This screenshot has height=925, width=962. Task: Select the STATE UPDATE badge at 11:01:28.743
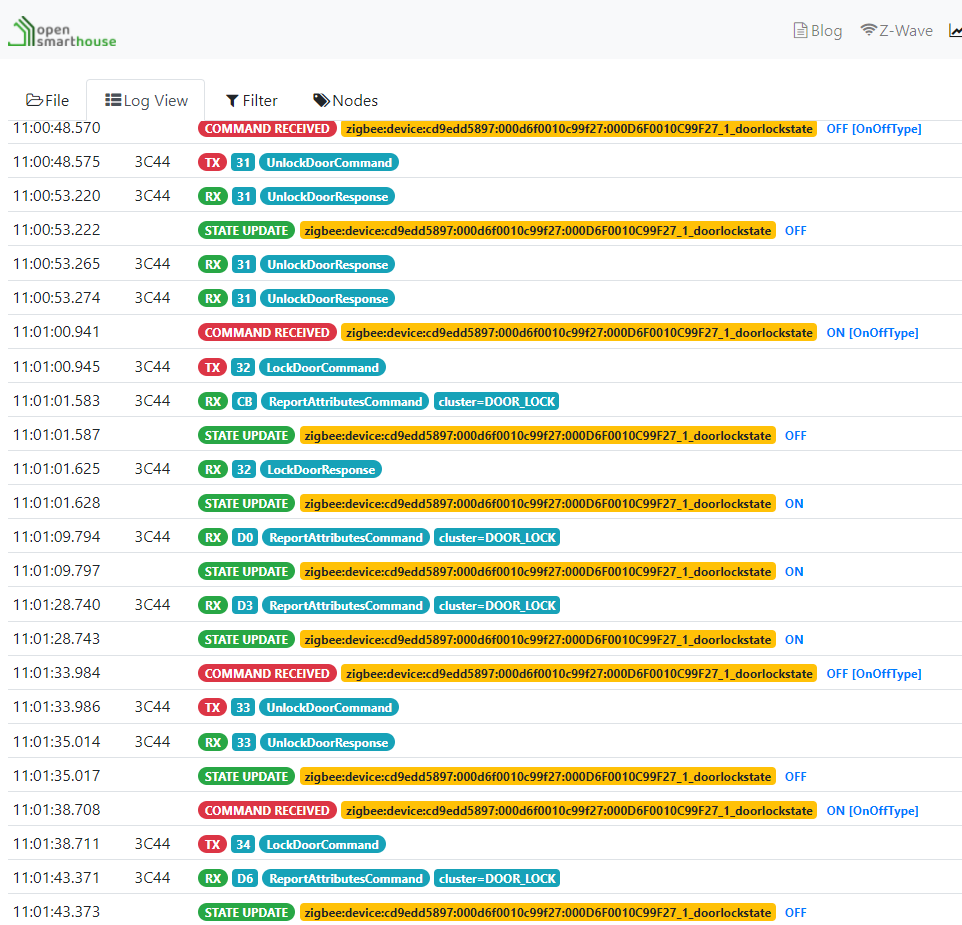point(246,639)
